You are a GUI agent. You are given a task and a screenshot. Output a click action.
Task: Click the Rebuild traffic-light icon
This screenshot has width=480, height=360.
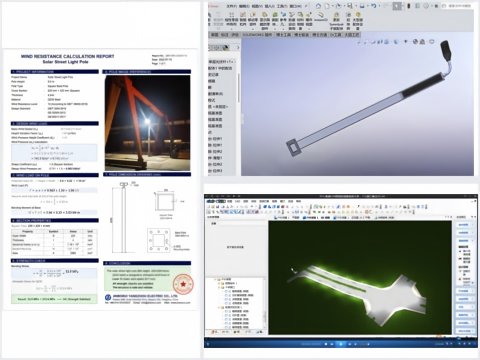pyautogui.click(x=409, y=6)
